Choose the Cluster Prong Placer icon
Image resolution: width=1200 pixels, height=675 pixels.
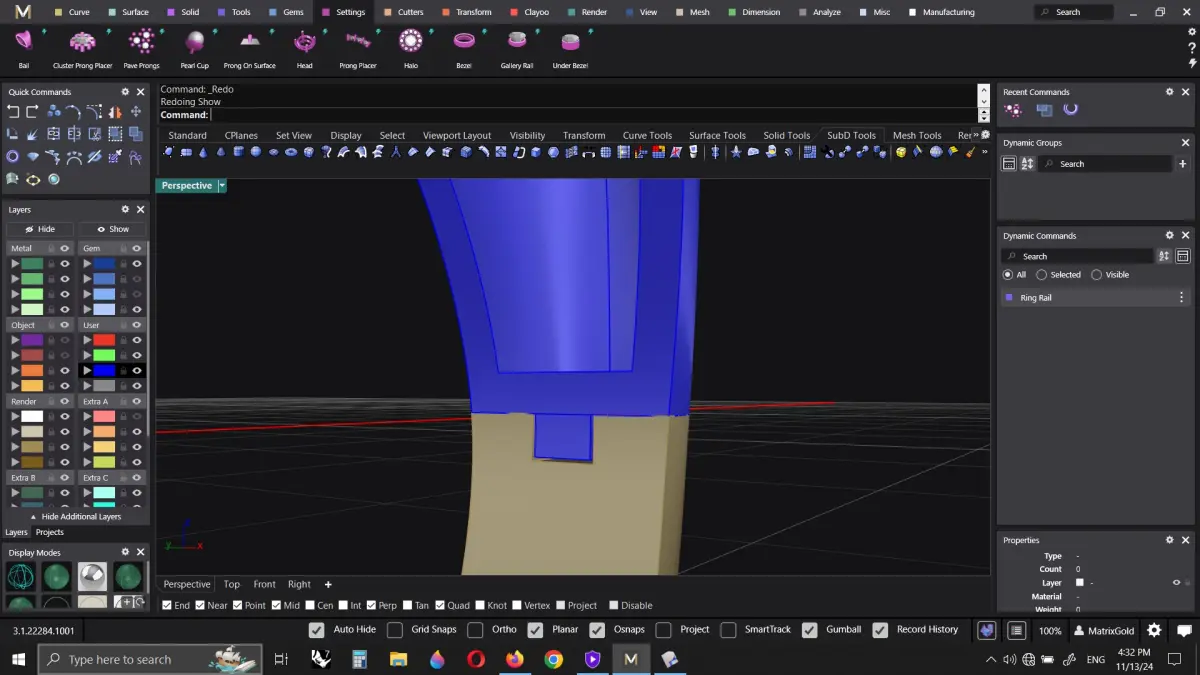pos(82,42)
